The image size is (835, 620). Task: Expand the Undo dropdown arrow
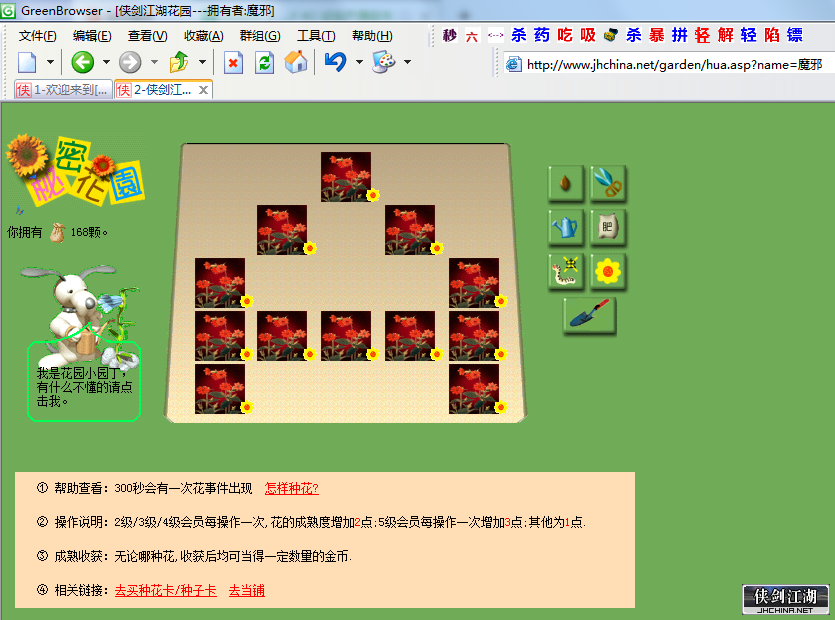(x=359, y=62)
